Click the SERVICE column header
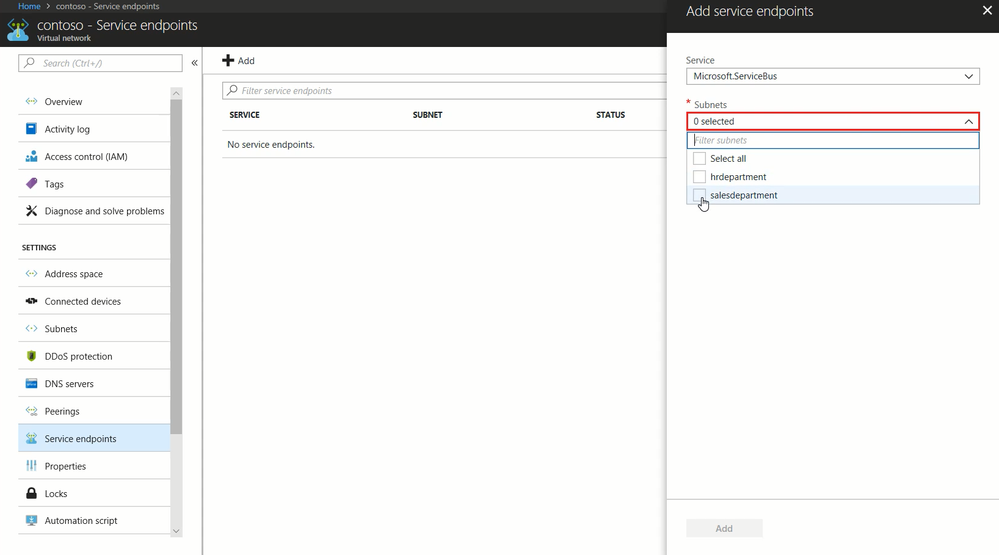This screenshot has height=555, width=999. pyautogui.click(x=244, y=115)
